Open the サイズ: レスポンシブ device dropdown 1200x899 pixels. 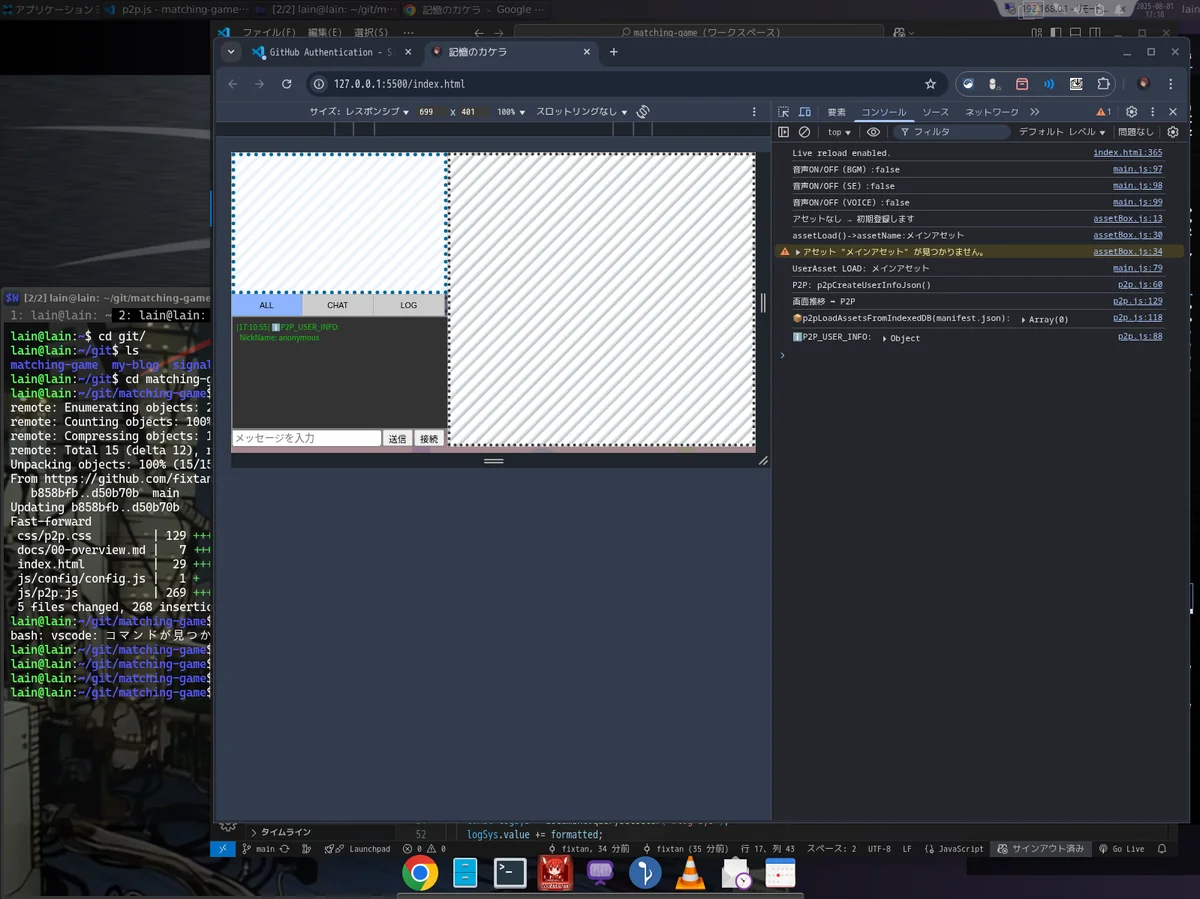pos(359,112)
